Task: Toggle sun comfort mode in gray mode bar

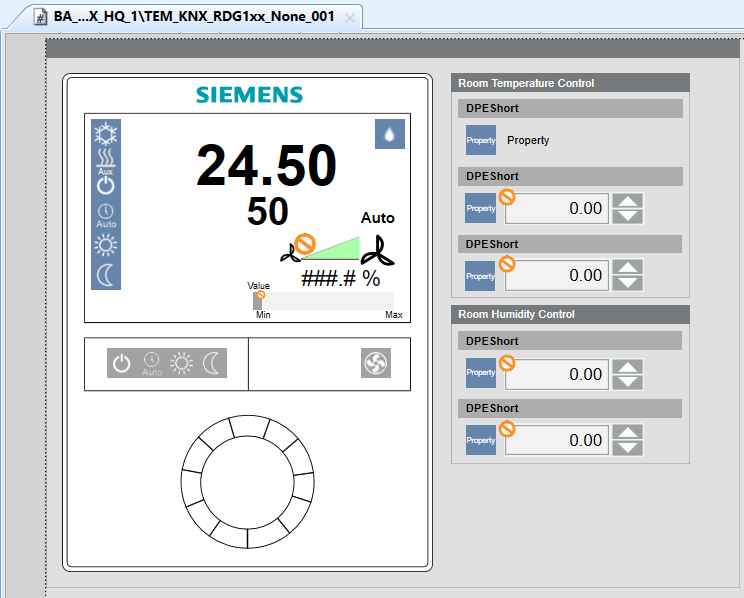Action: [x=182, y=364]
